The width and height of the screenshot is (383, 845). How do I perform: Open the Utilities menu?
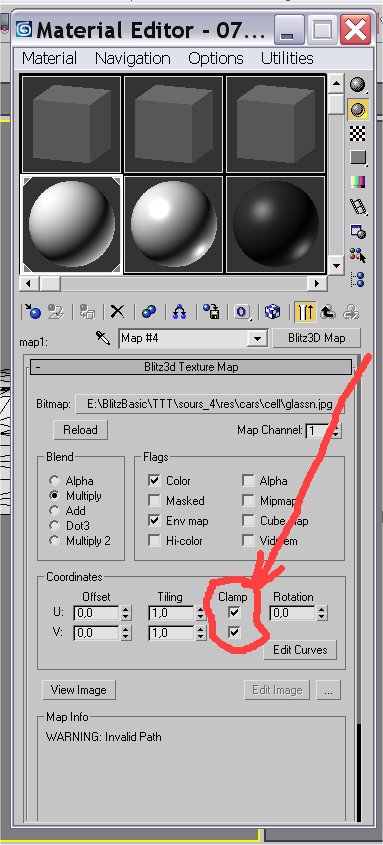coord(287,58)
